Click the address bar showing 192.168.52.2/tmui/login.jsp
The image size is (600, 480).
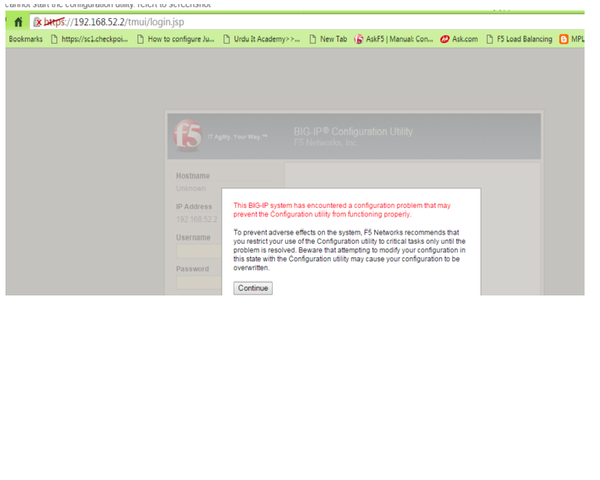306,22
